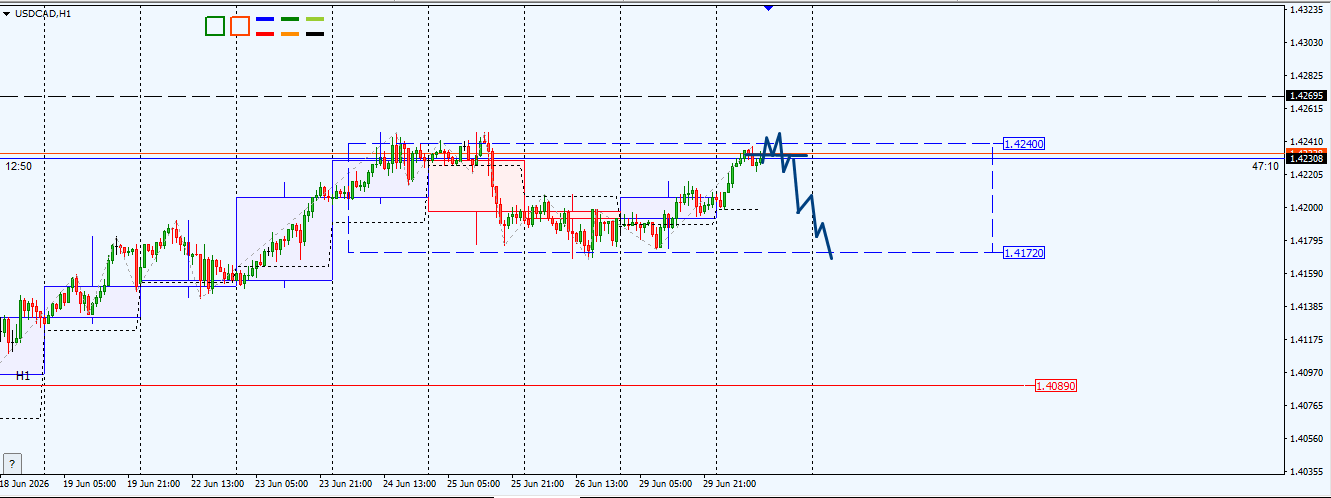
Task: Select the orange line color swatch
Action: pyautogui.click(x=290, y=33)
